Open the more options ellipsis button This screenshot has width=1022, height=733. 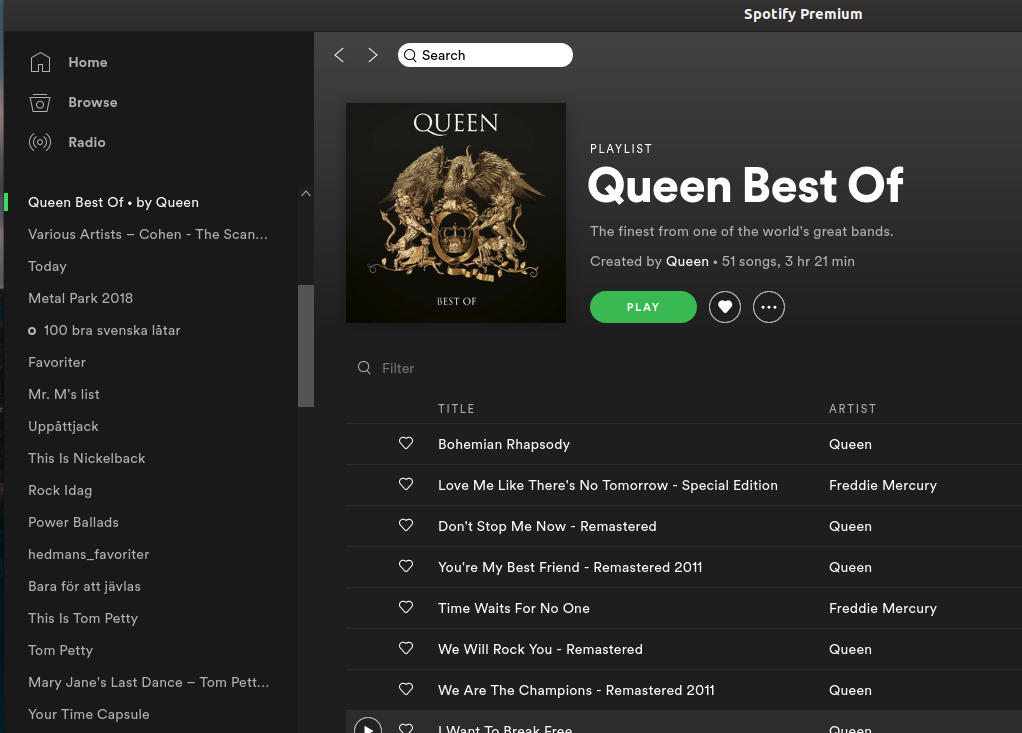click(769, 307)
